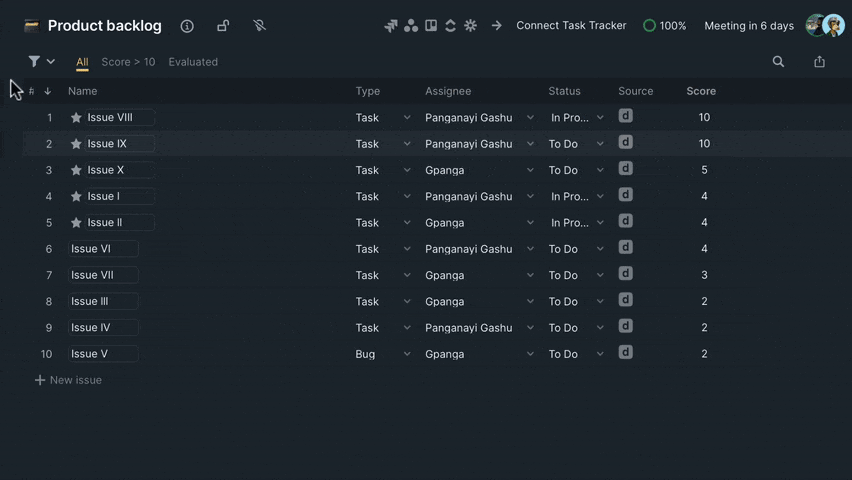Toggle the unlocked padlock icon
This screenshot has height=480, width=852.
223,26
